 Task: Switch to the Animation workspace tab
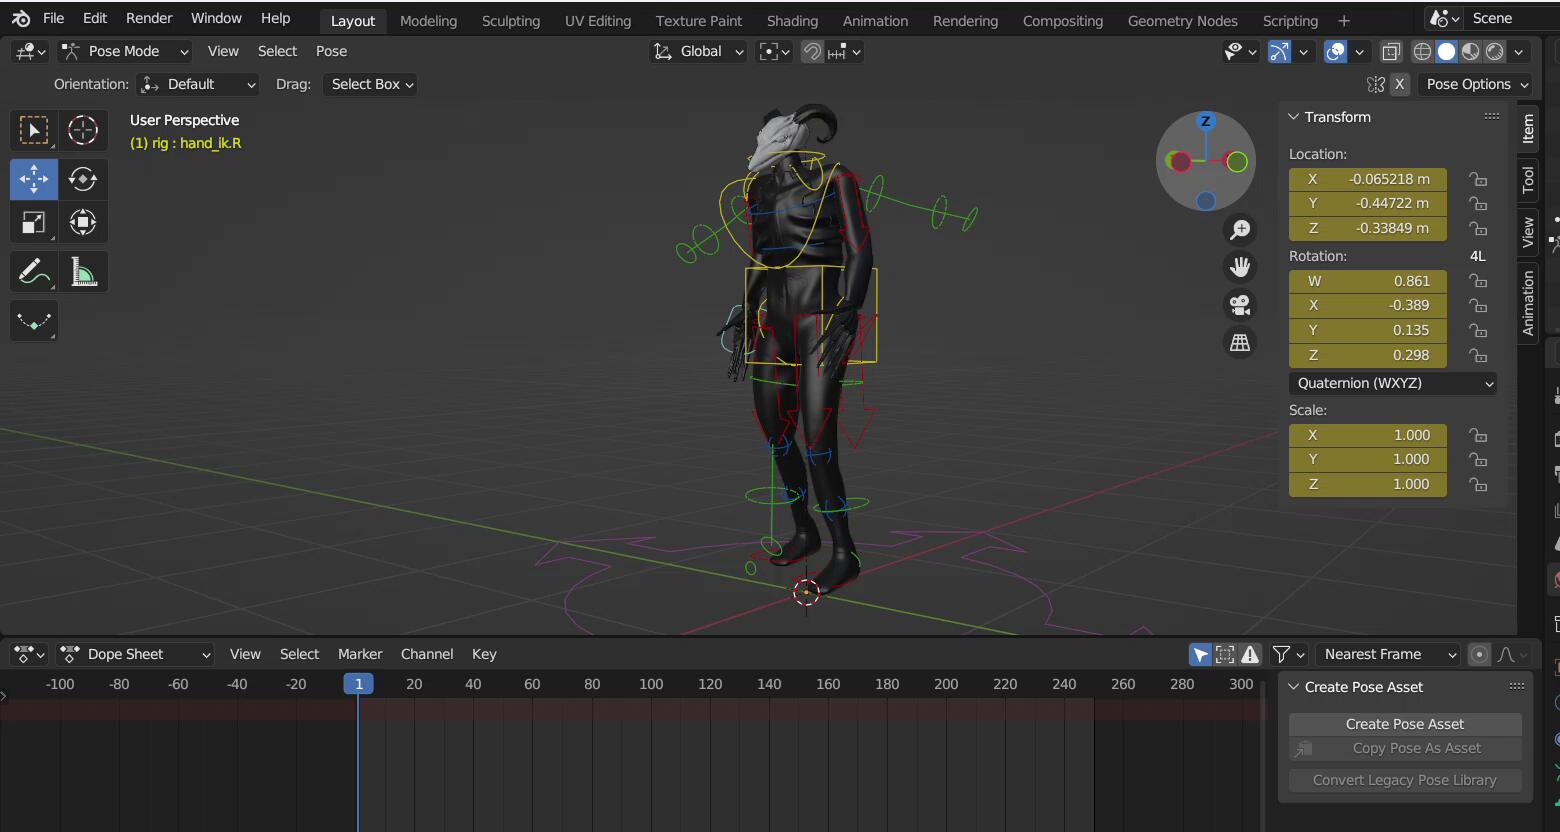click(875, 20)
